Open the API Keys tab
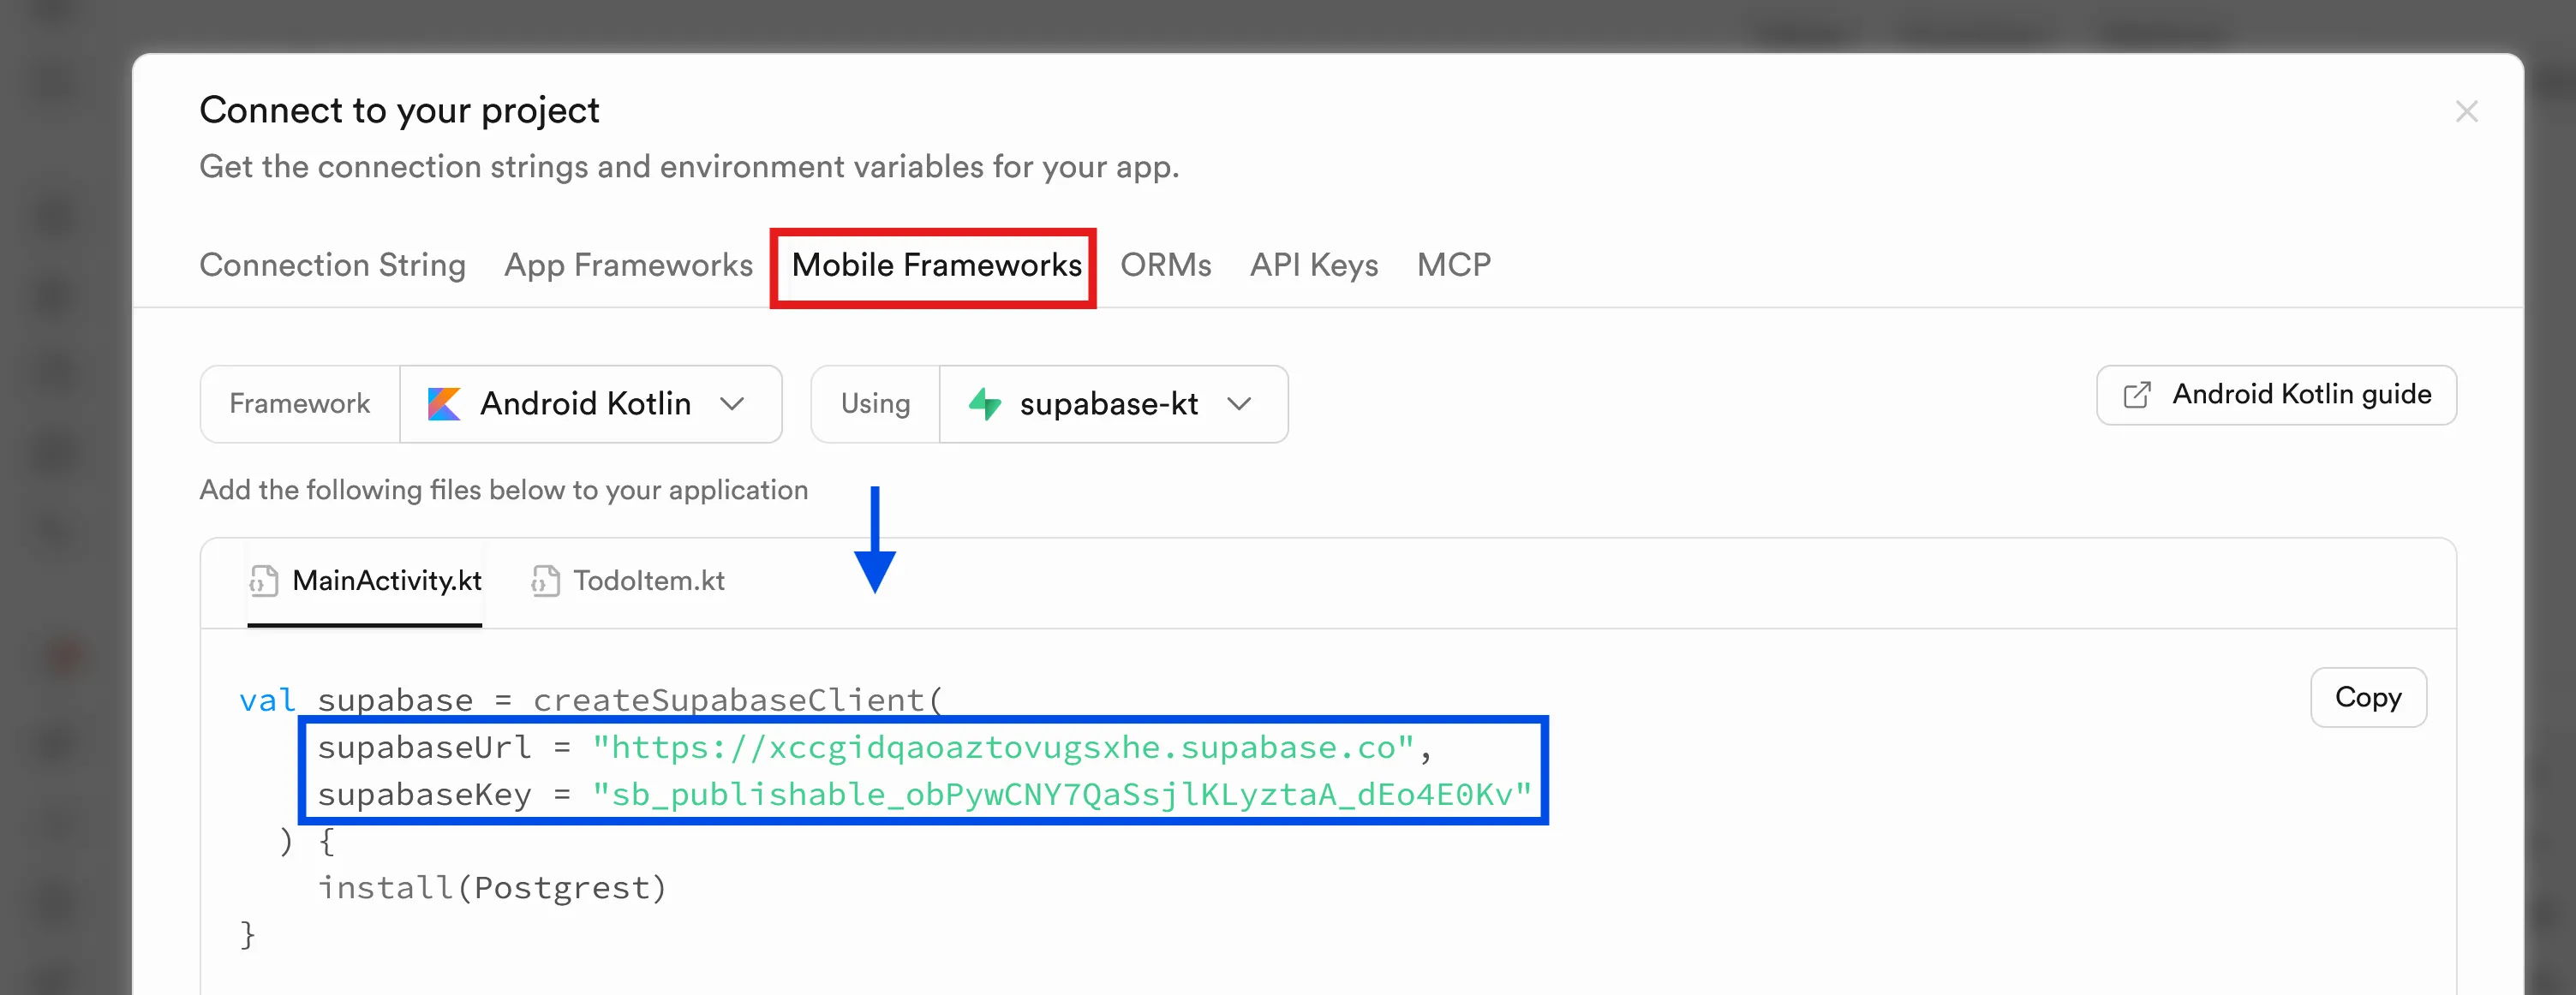 (x=1313, y=265)
